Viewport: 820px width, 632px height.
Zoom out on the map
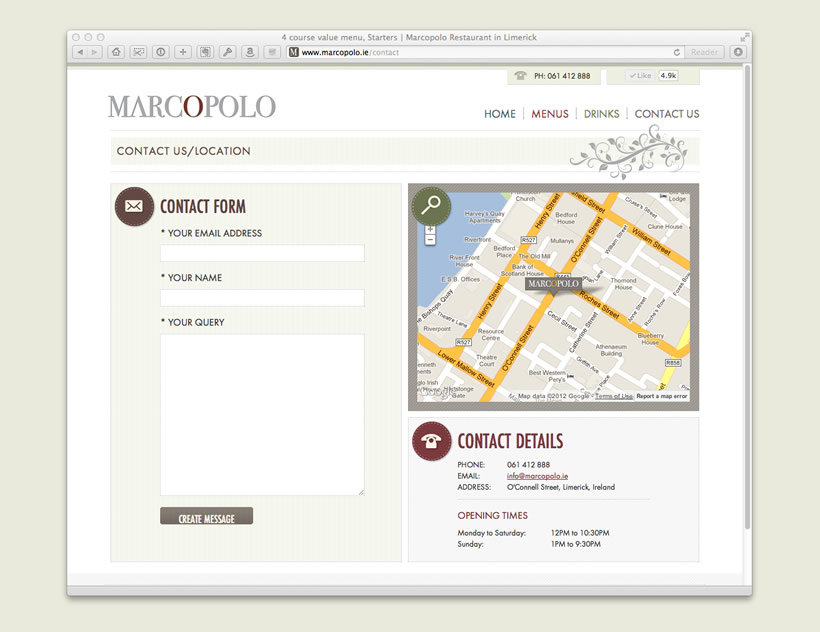tap(430, 240)
